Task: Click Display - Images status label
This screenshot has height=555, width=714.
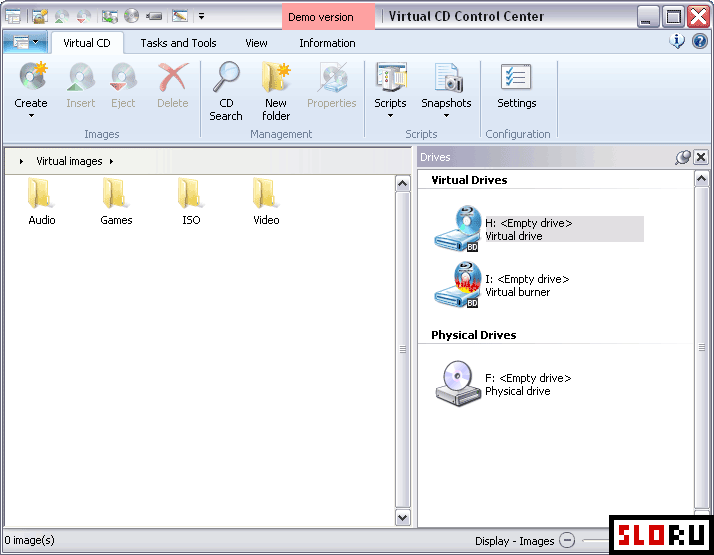Action: (515, 541)
